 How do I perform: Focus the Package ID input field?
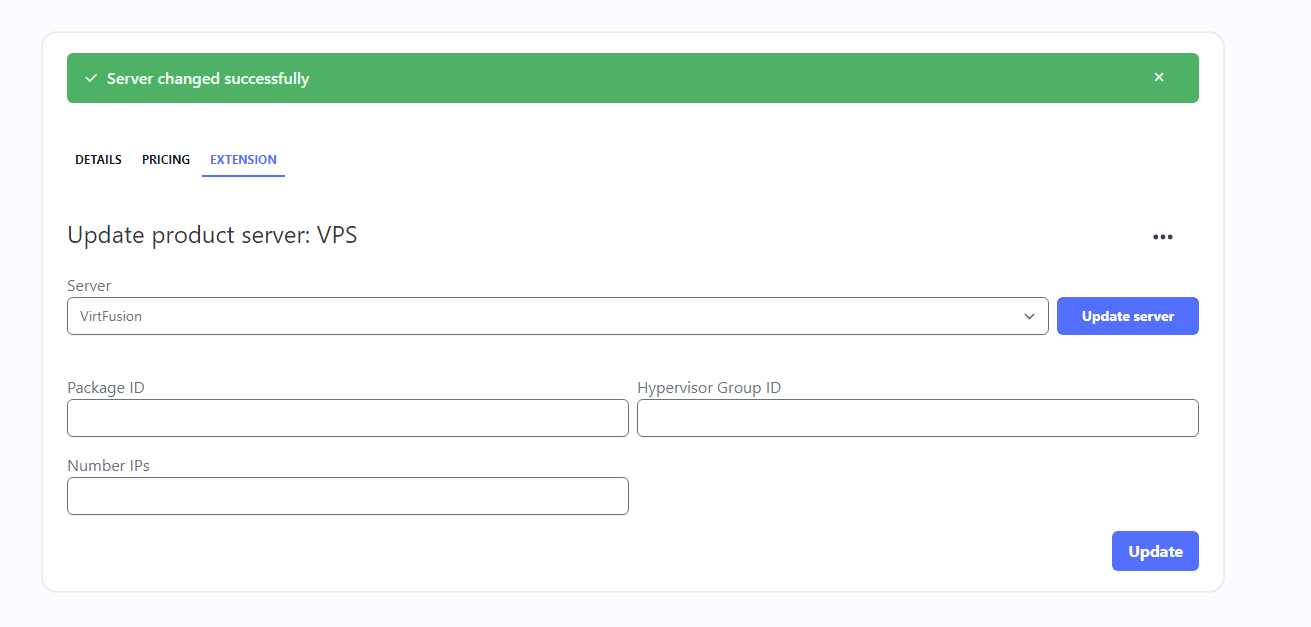(x=347, y=418)
